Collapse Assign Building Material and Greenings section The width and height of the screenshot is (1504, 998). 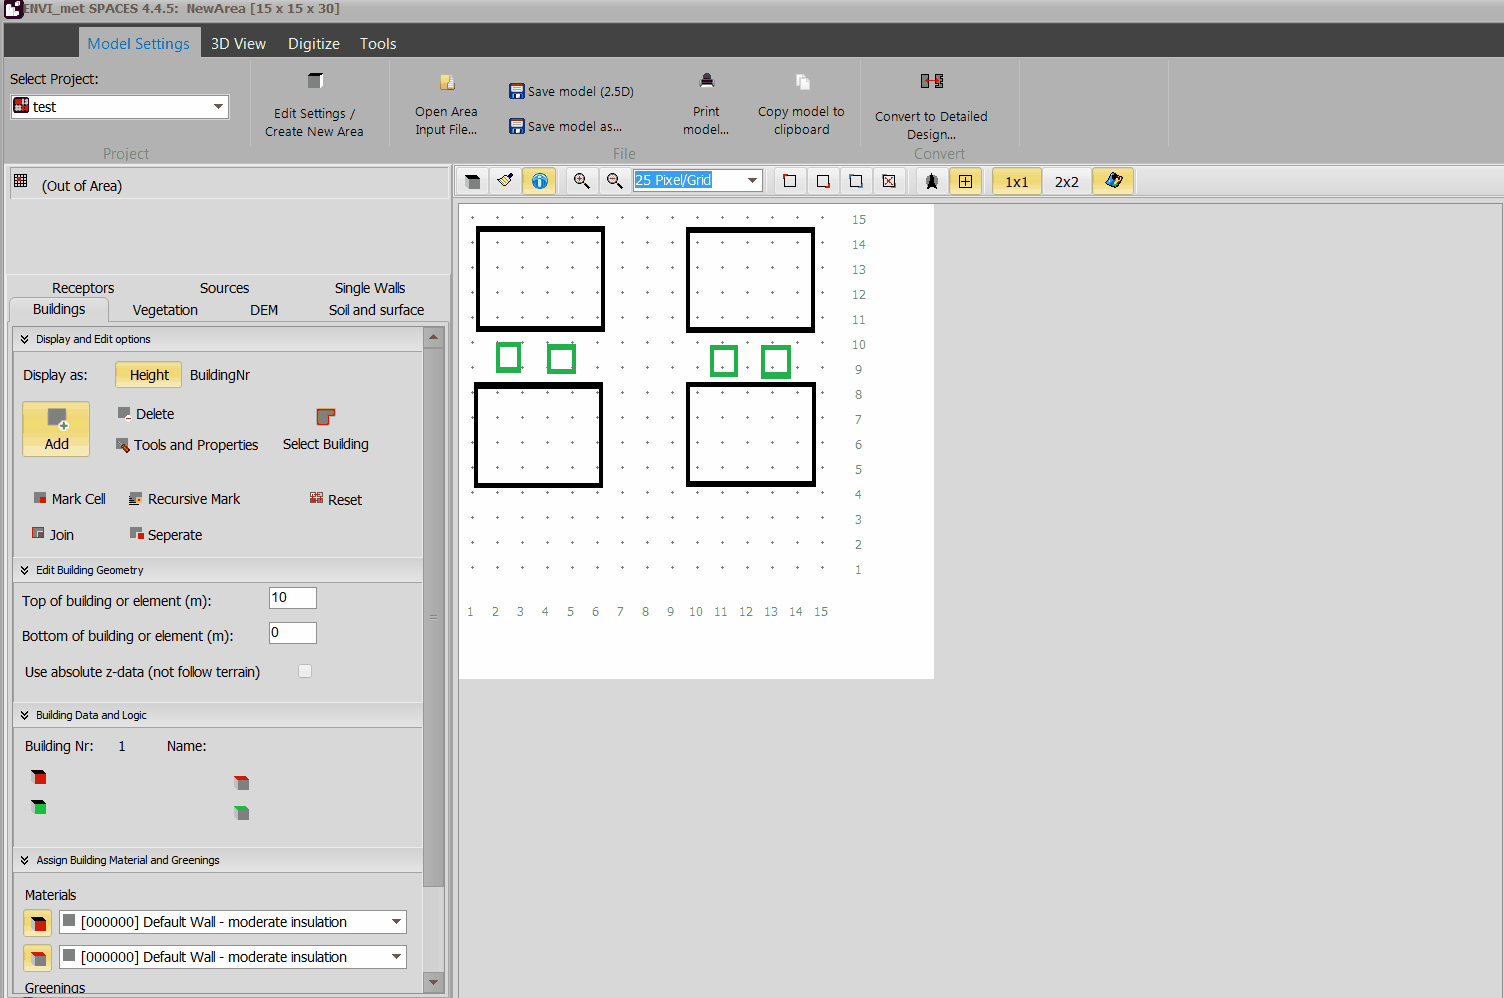(x=24, y=860)
